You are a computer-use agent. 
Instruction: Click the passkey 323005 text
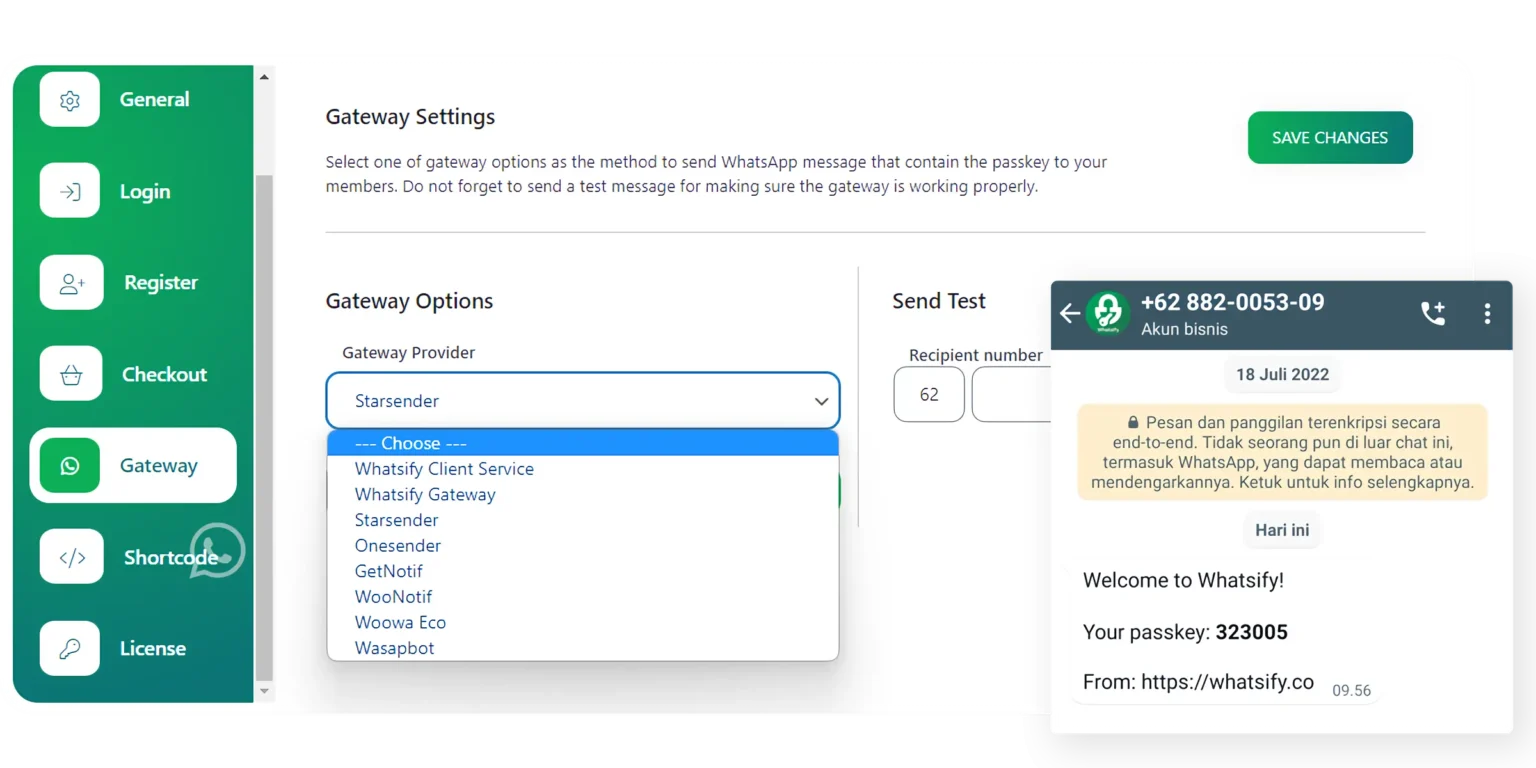pos(1251,632)
